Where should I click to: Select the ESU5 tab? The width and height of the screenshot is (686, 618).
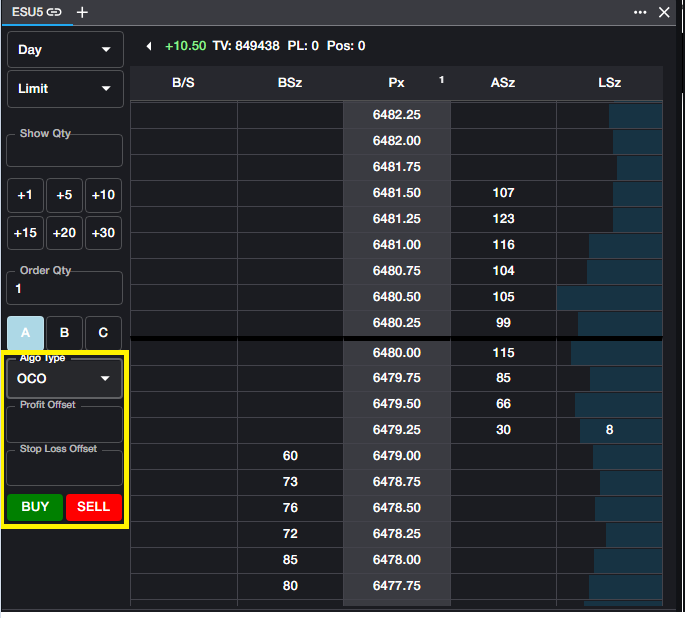(27, 12)
